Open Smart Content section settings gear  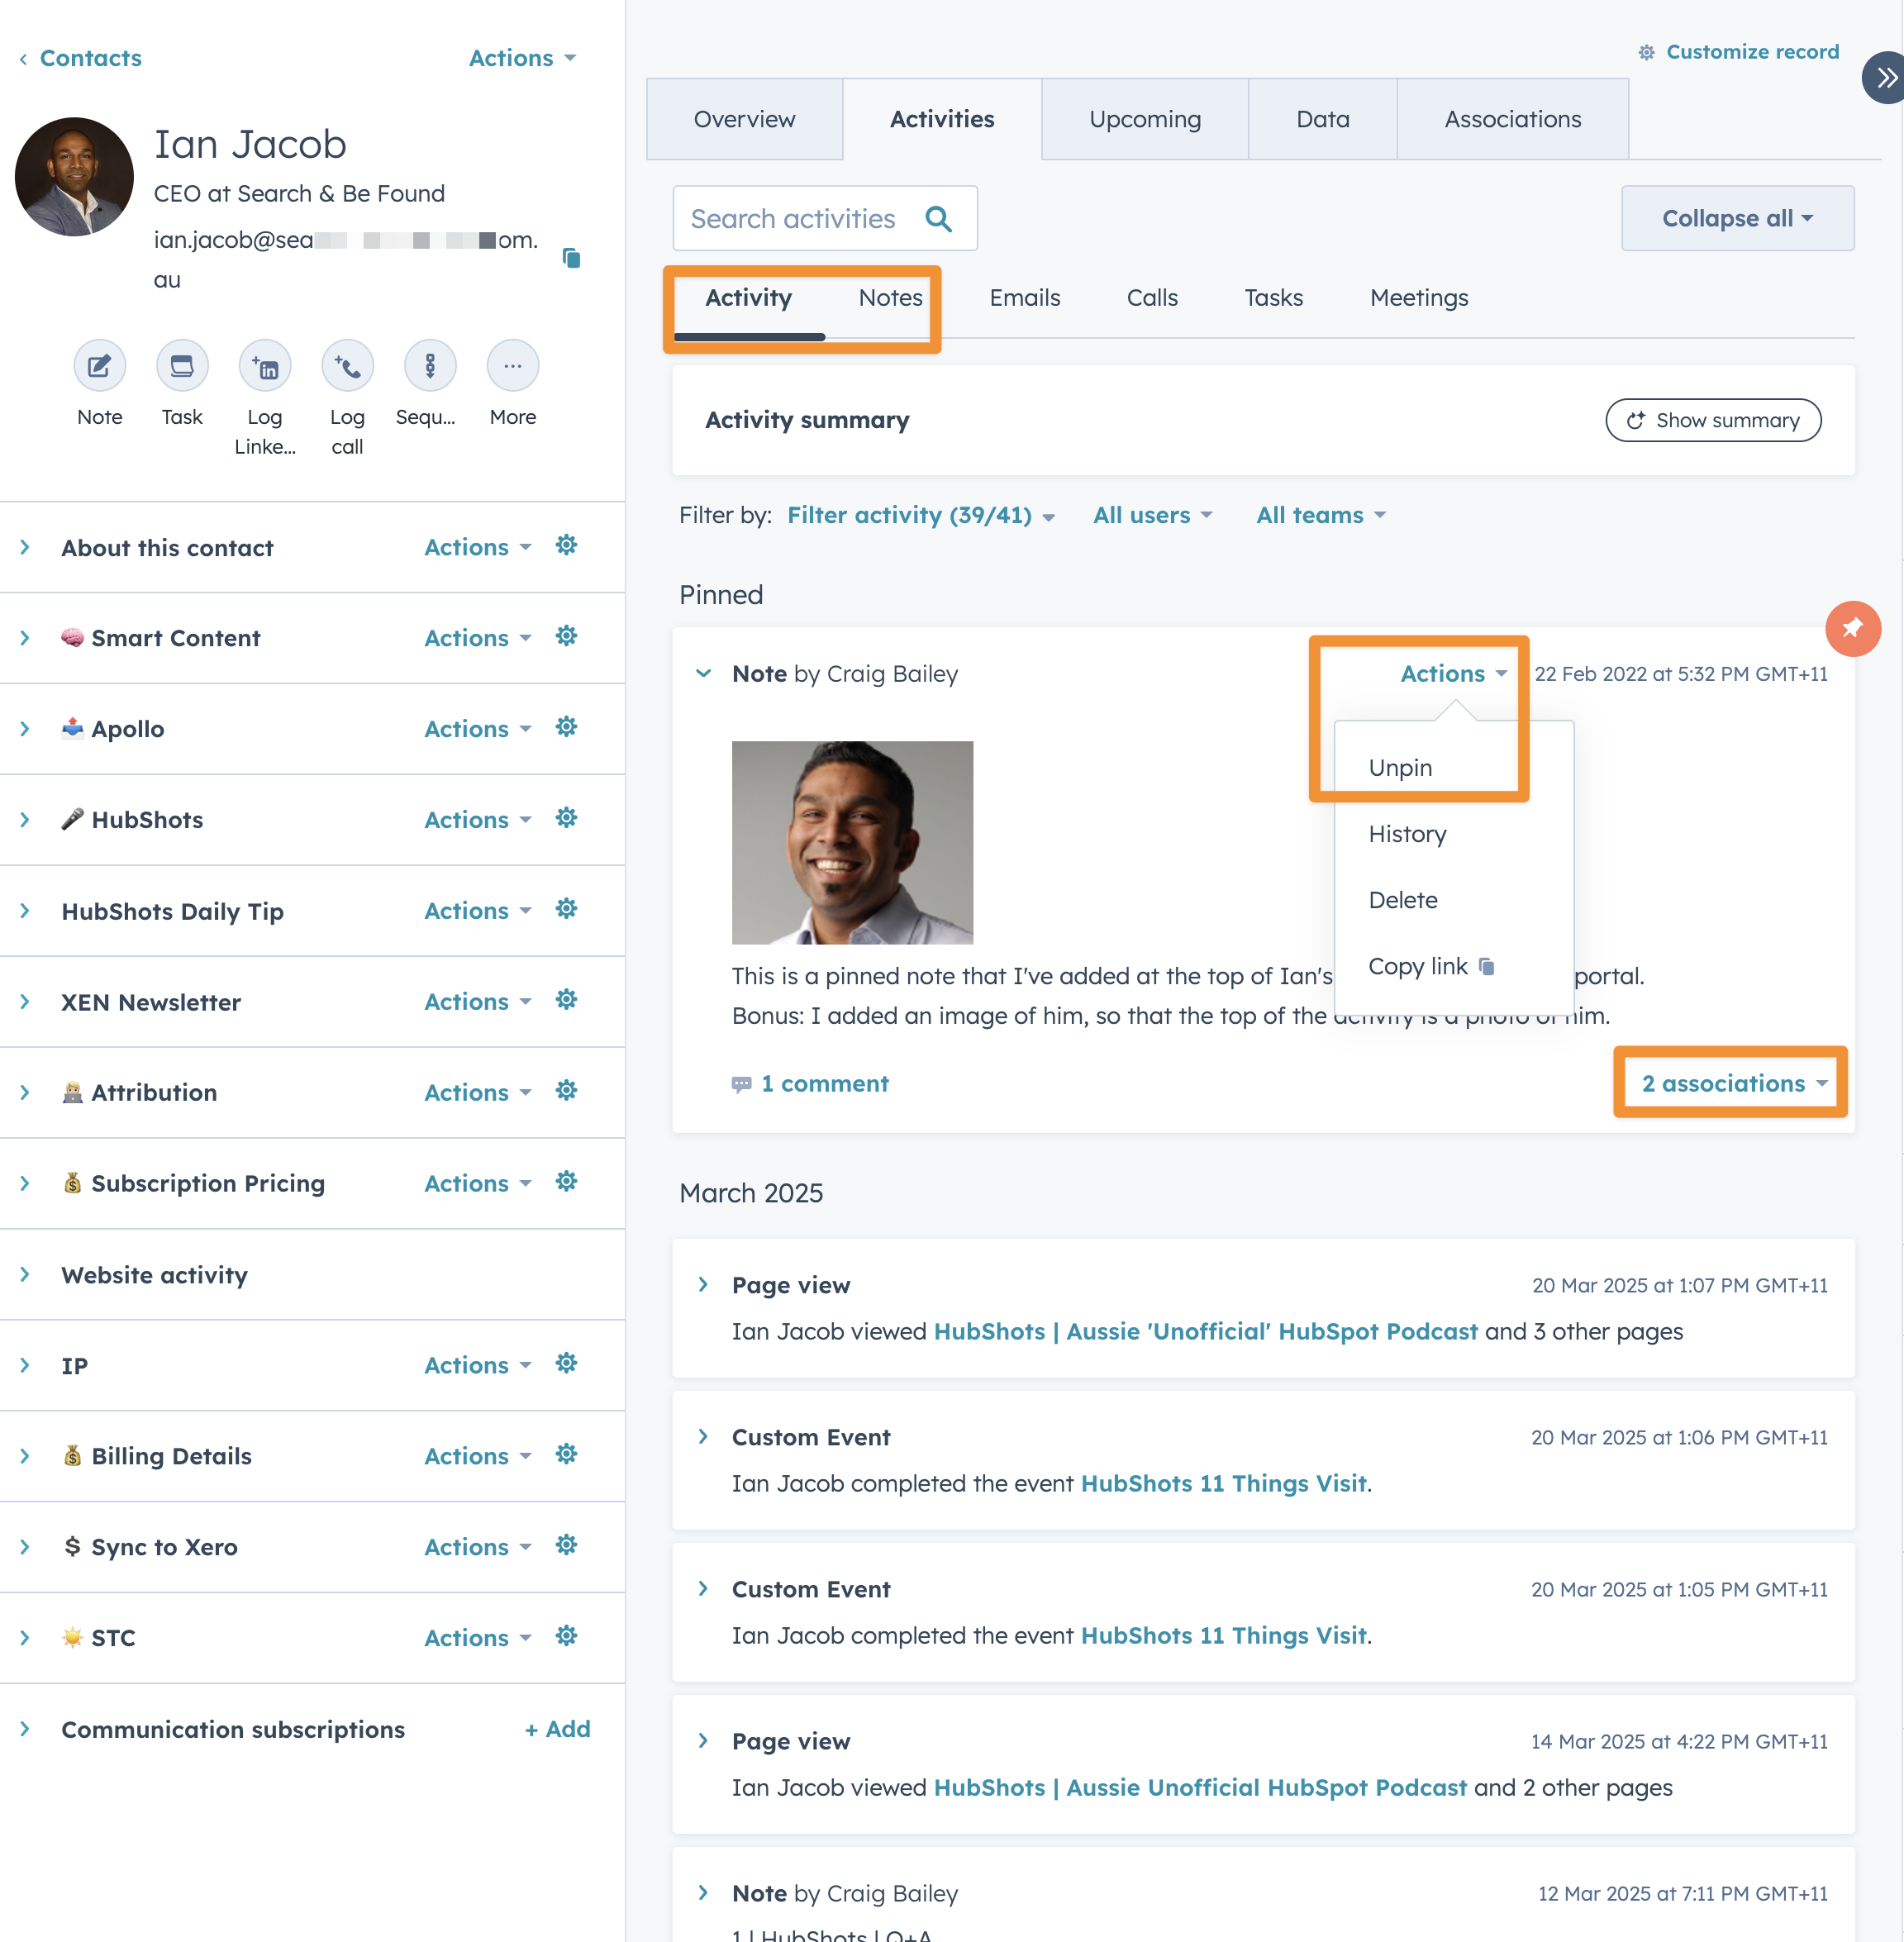[566, 637]
